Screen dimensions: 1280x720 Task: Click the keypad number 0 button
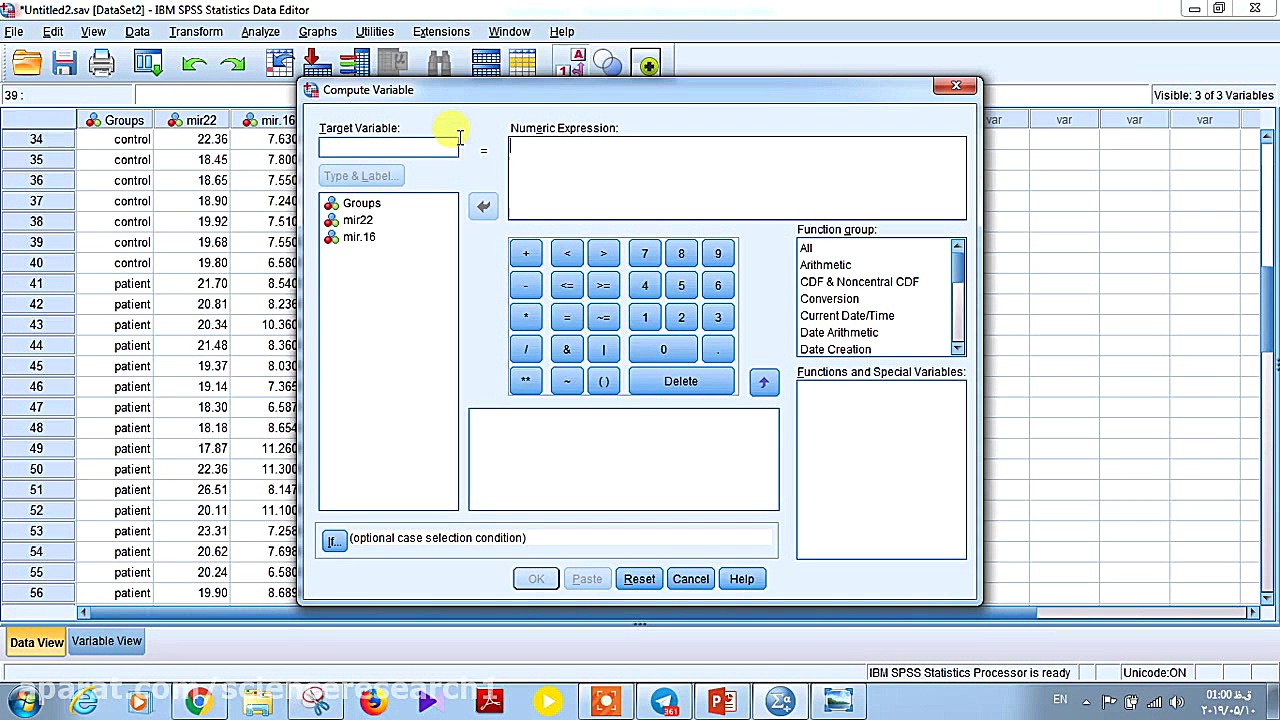coord(663,349)
